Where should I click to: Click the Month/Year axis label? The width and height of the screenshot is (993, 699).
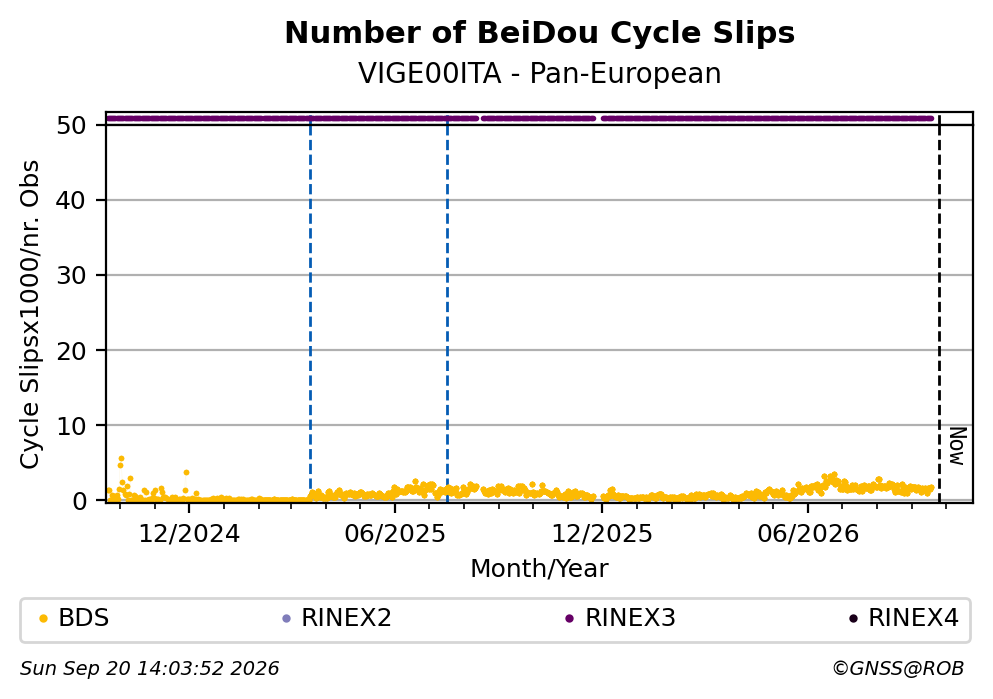540,569
